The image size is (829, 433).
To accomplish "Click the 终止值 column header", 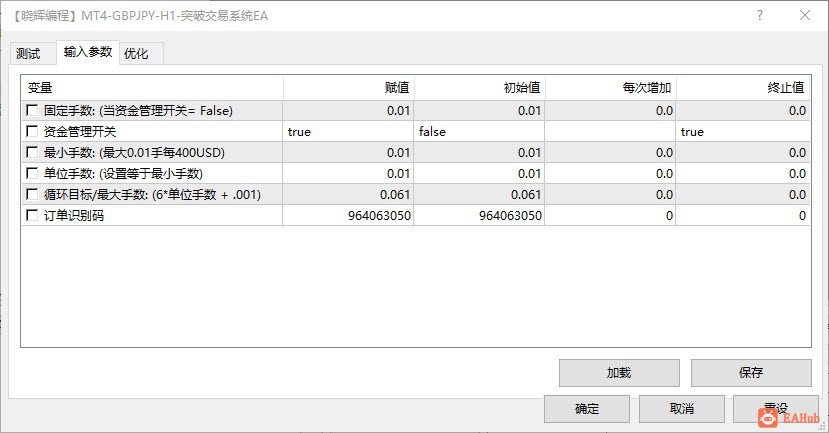I will point(743,88).
